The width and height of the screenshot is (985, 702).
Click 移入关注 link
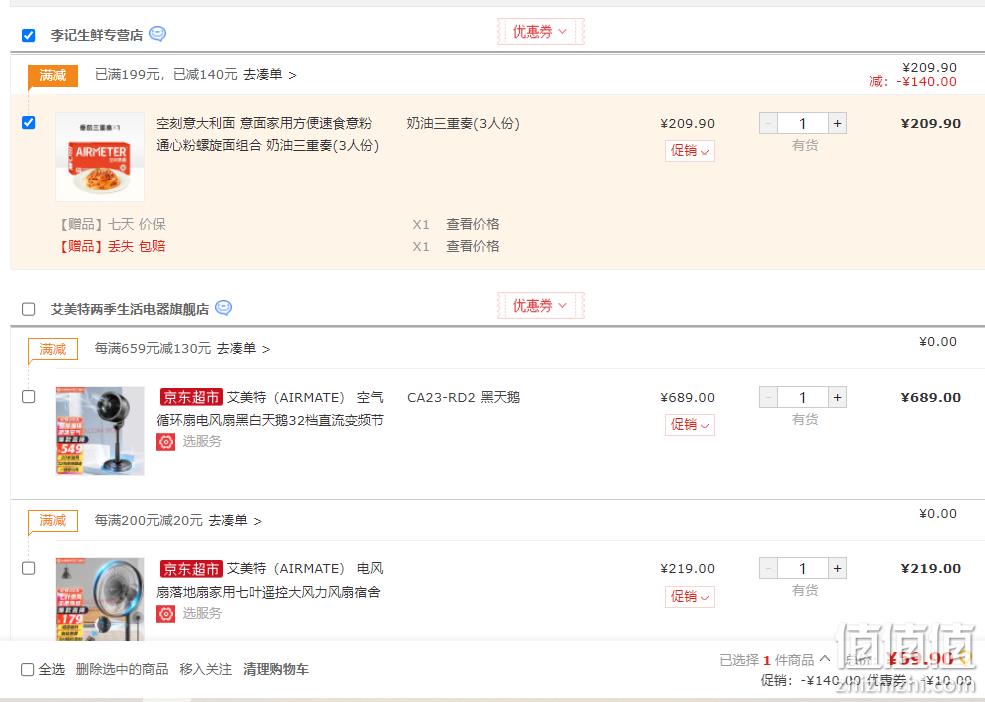pos(205,669)
